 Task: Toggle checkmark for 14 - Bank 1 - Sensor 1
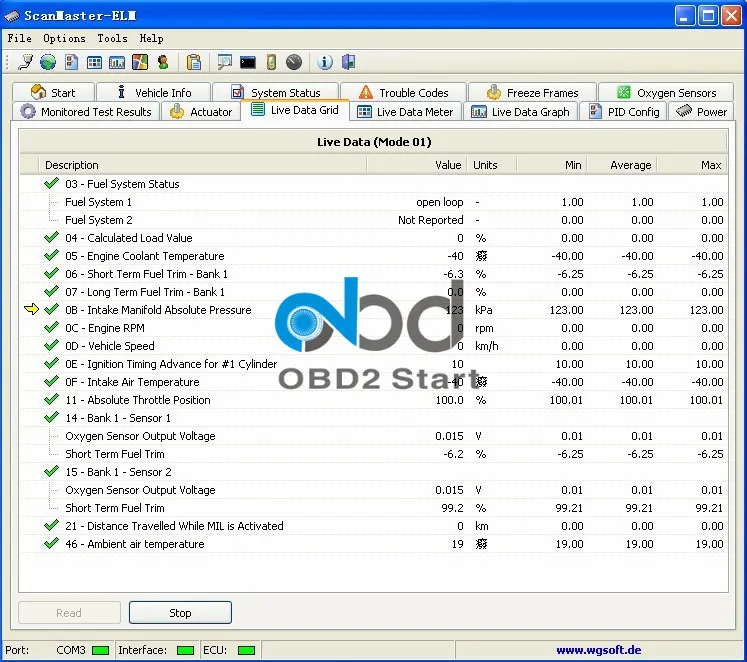pyautogui.click(x=51, y=418)
